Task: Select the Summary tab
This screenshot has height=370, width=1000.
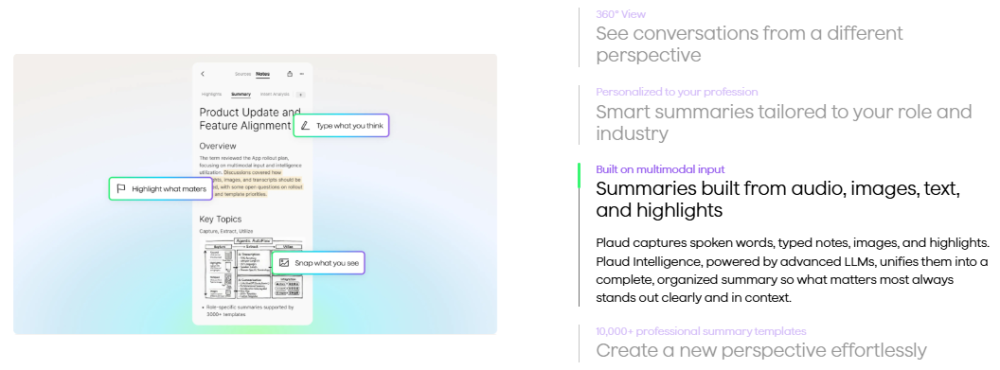Action: click(241, 94)
